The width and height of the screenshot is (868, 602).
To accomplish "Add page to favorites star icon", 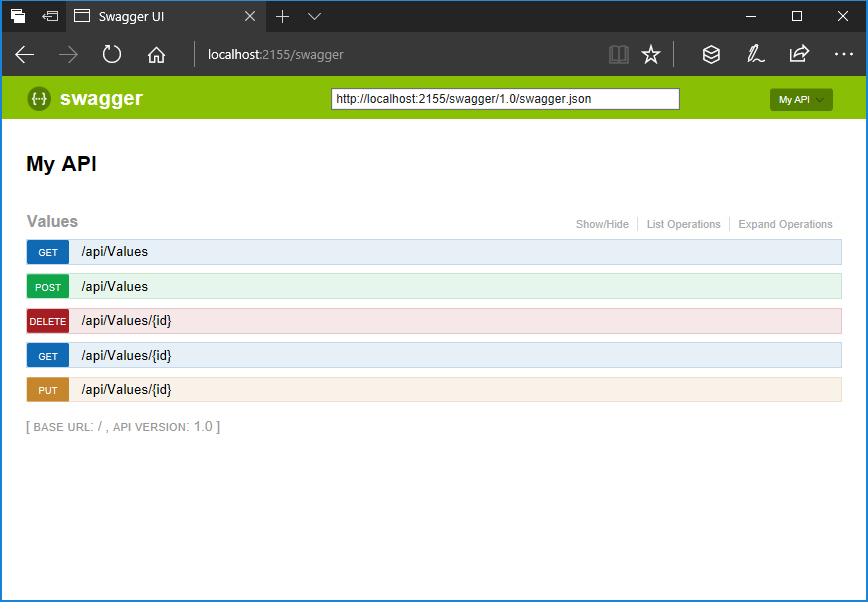I will click(x=651, y=55).
